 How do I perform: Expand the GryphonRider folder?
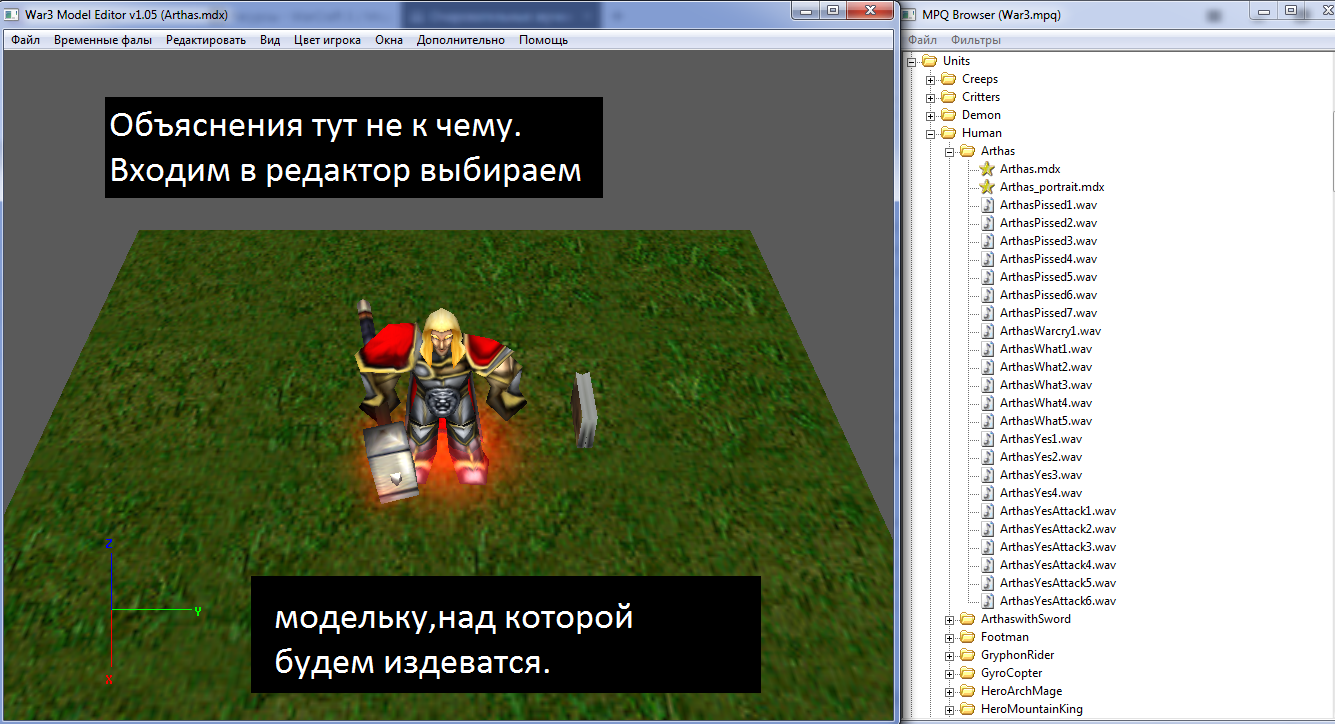950,655
